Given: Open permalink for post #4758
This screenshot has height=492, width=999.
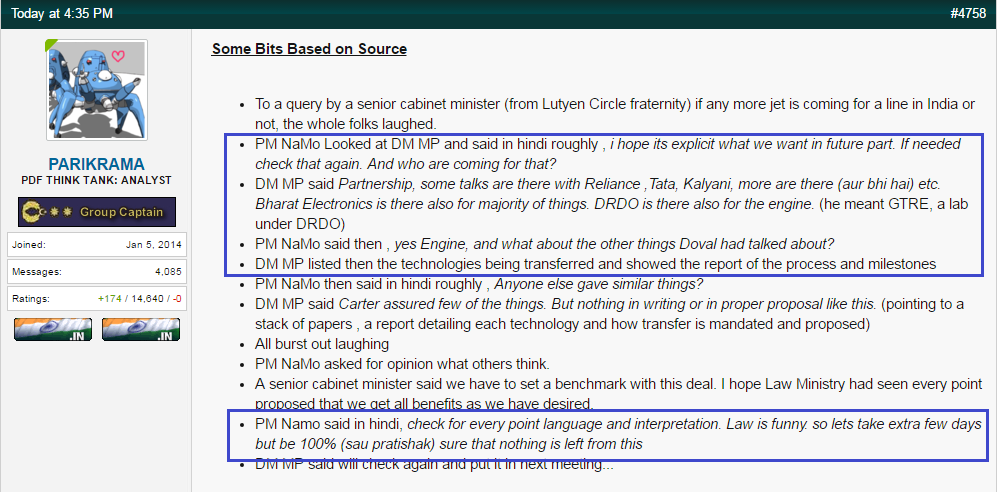Looking at the screenshot, I should [967, 13].
